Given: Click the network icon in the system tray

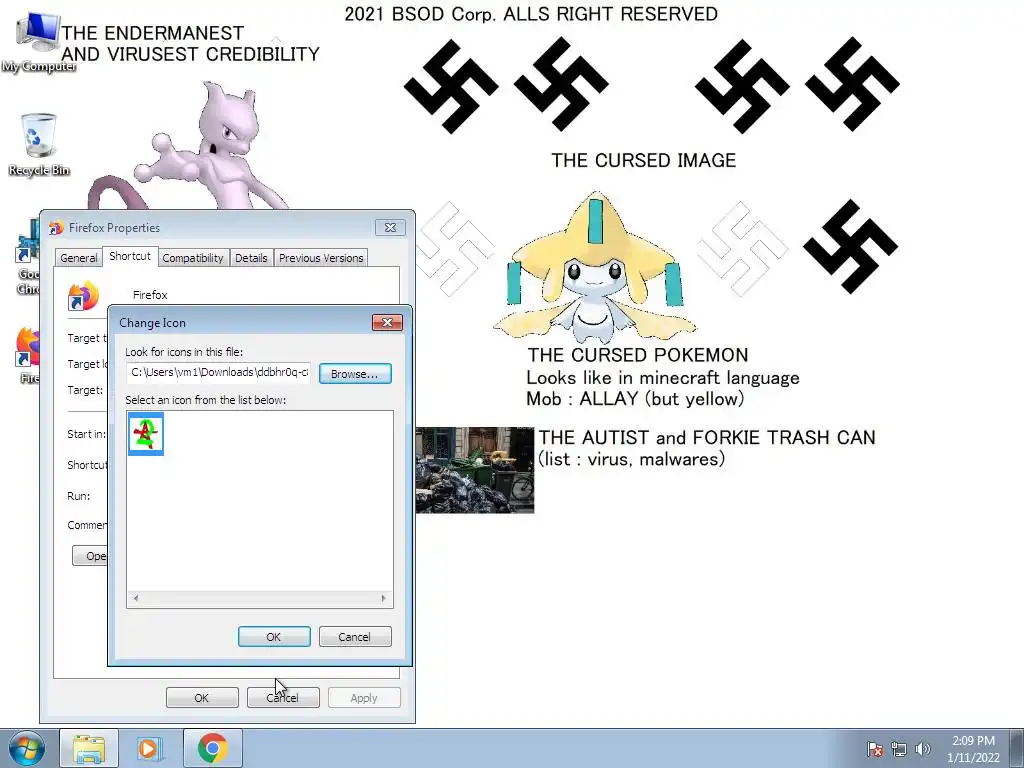Looking at the screenshot, I should [899, 749].
